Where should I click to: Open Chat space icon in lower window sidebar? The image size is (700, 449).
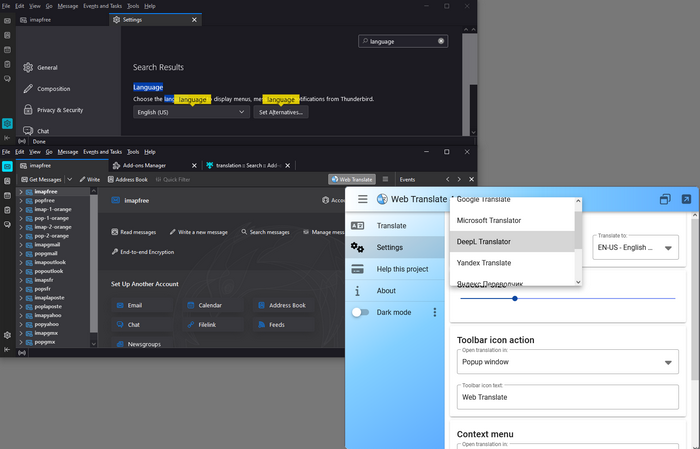(x=7, y=224)
